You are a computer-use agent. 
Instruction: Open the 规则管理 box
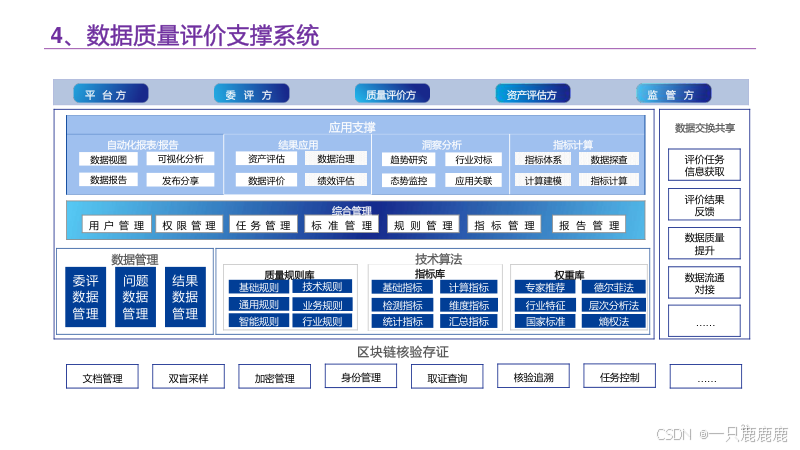[423, 225]
